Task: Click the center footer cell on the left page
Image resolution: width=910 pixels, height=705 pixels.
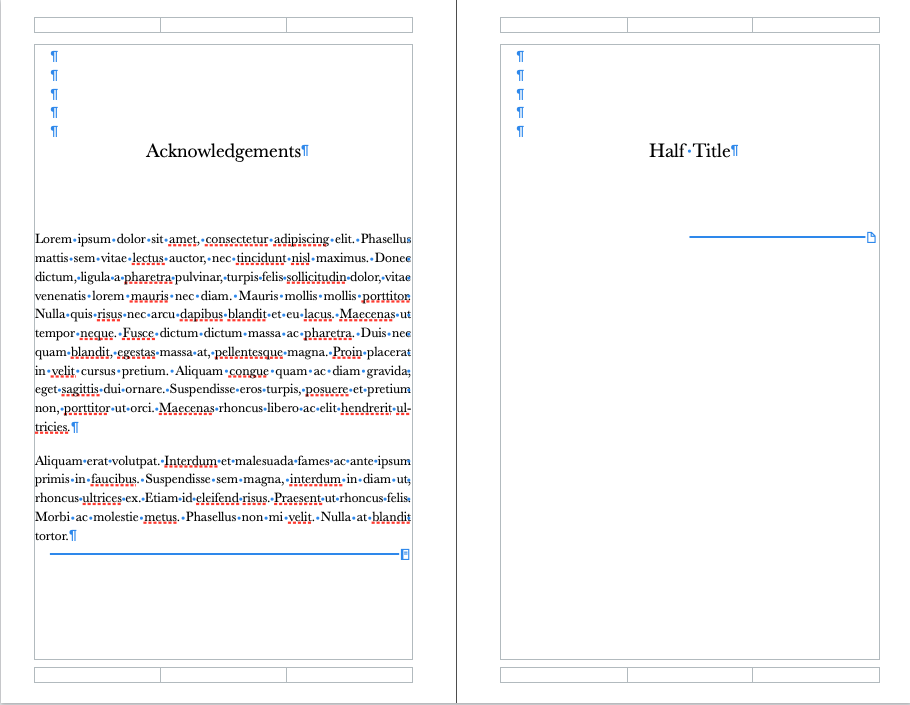Action: coord(222,674)
